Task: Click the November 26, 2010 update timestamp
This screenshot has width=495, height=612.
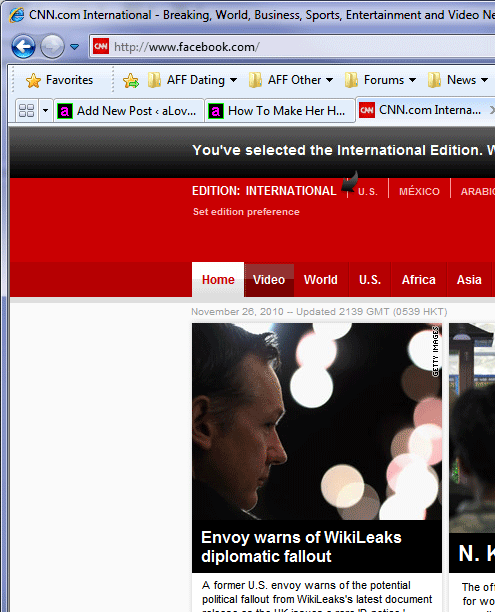Action: 319,311
